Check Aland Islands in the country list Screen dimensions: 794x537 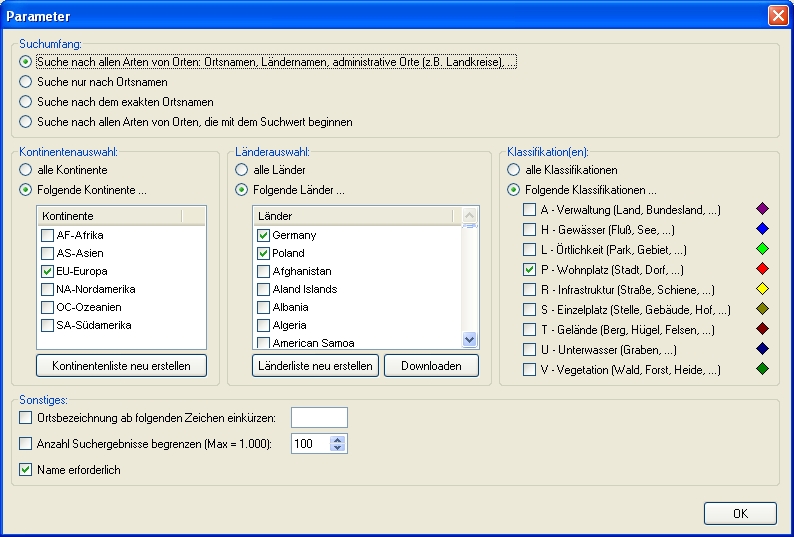click(x=263, y=289)
